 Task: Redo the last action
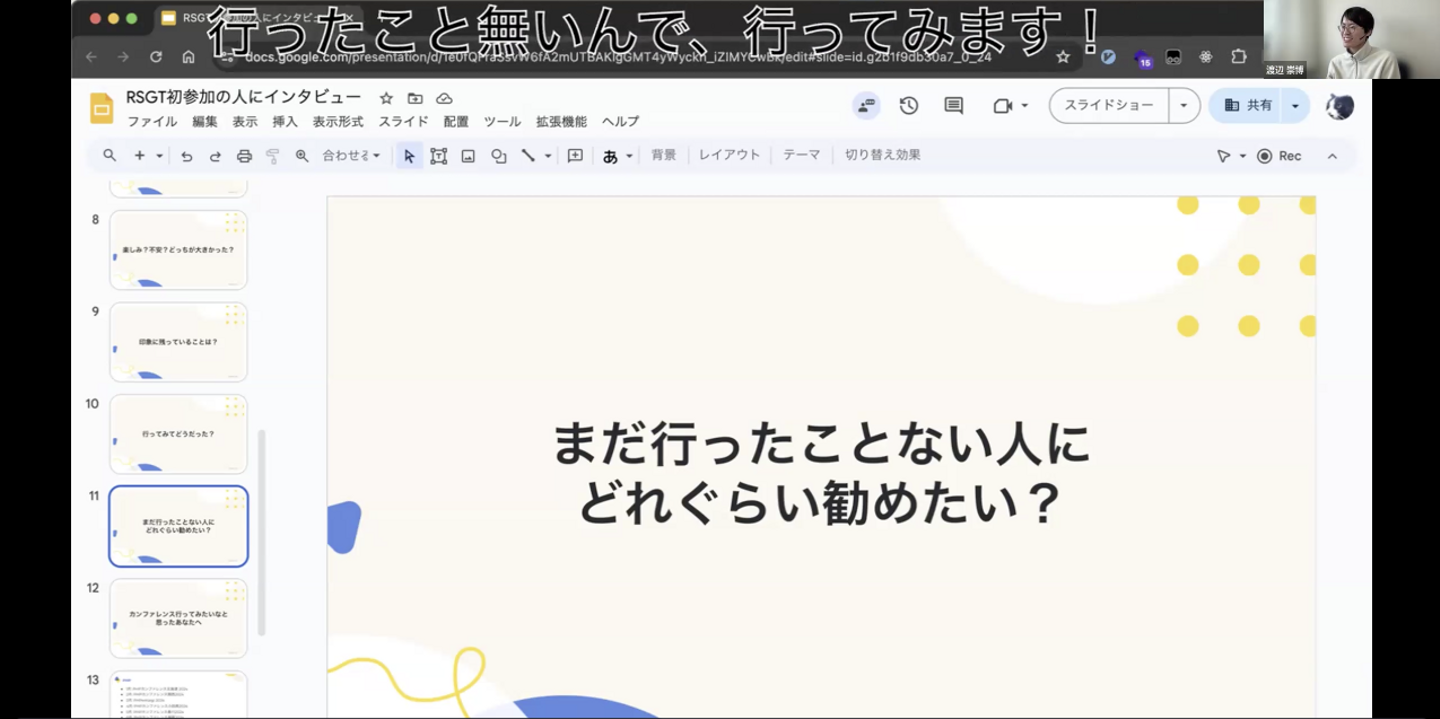tap(215, 156)
